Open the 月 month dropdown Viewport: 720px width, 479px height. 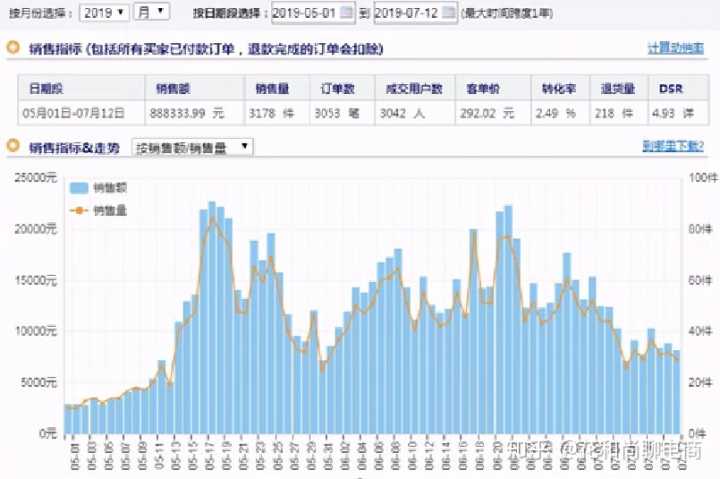tap(152, 13)
